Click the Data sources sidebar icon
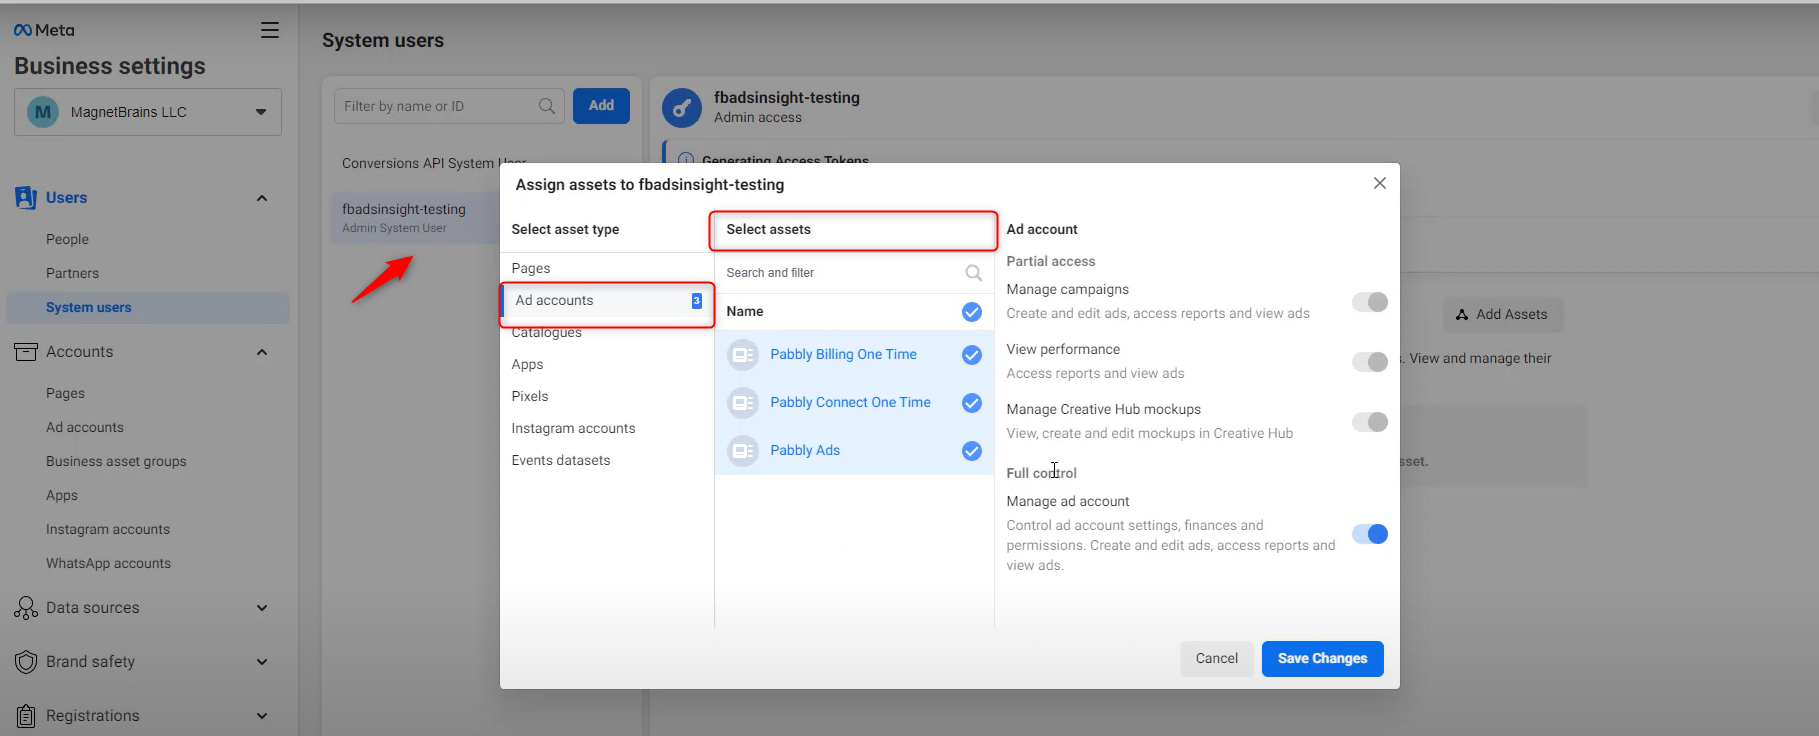The width and height of the screenshot is (1819, 736). tap(26, 608)
